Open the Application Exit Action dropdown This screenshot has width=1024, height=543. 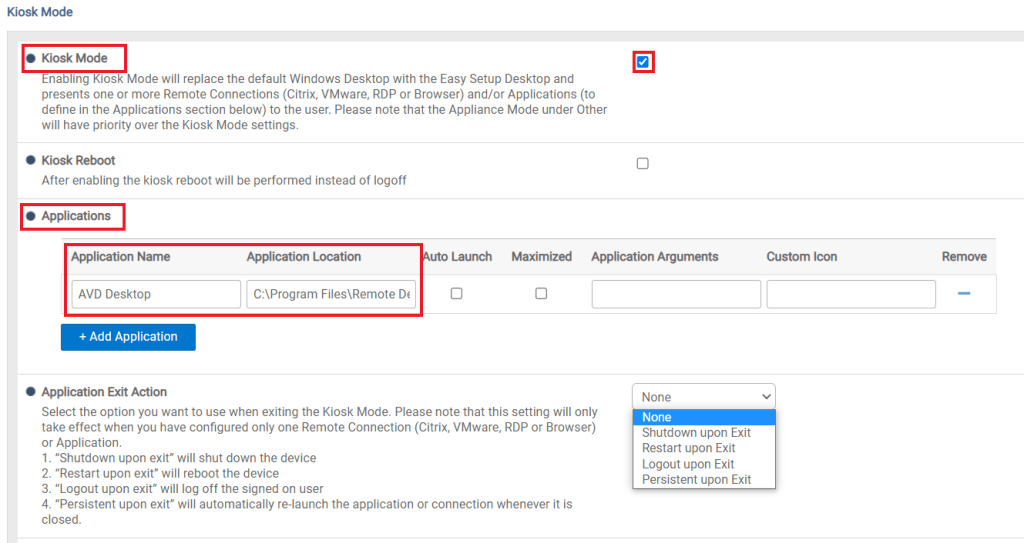click(x=703, y=397)
